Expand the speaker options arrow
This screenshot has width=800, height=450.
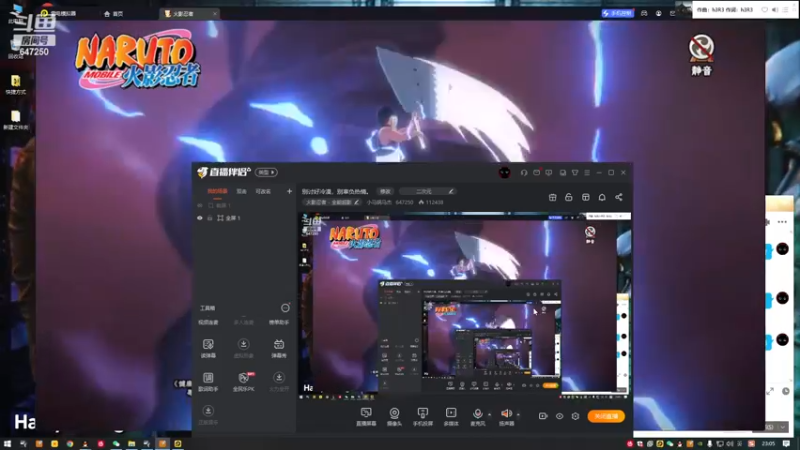coord(518,414)
